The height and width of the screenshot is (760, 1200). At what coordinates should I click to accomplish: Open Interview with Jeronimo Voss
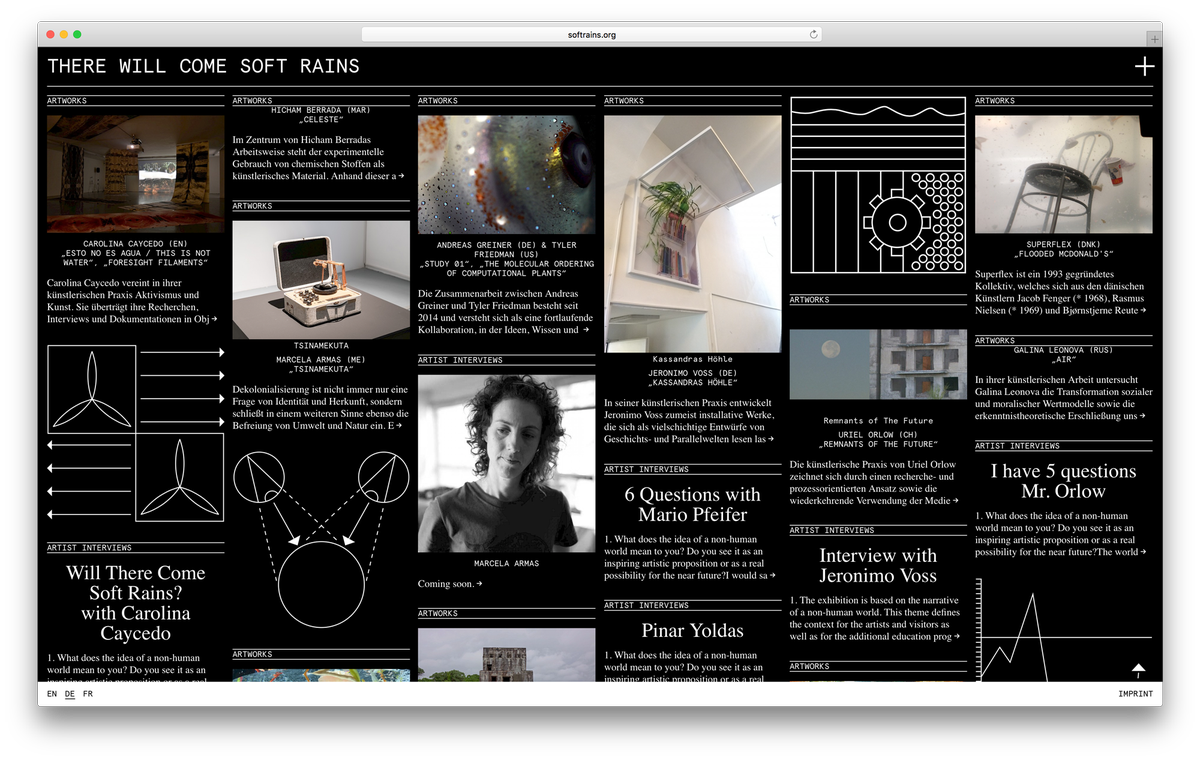click(x=878, y=566)
